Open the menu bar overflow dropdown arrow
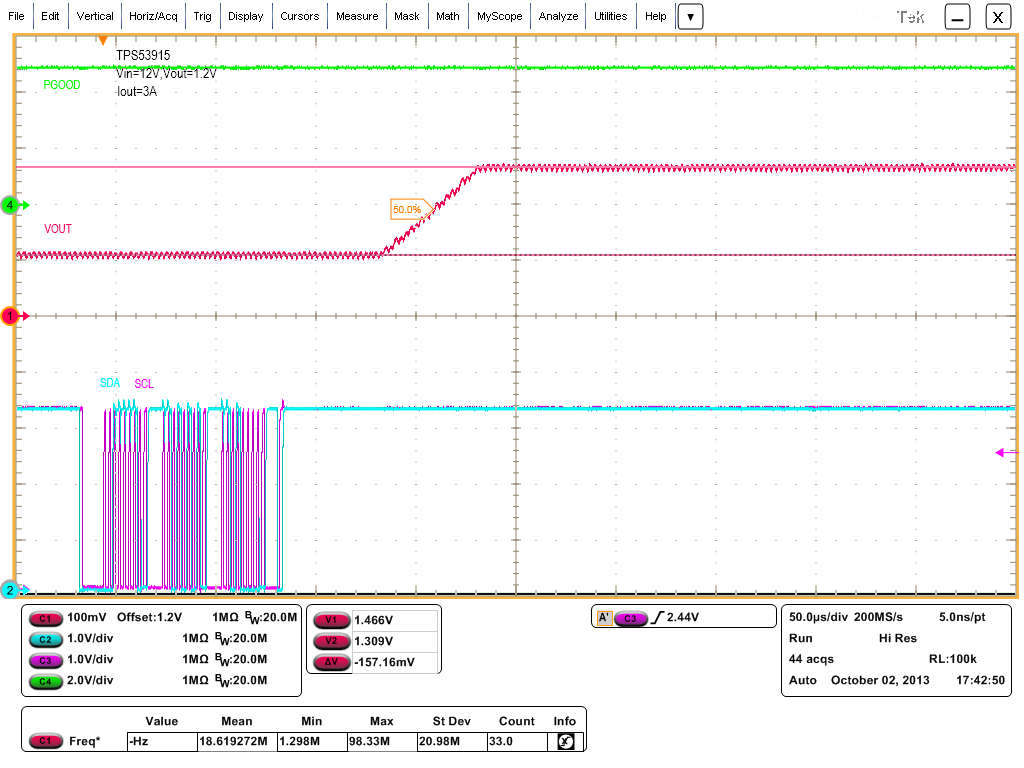The width and height of the screenshot is (1024, 768). (690, 16)
